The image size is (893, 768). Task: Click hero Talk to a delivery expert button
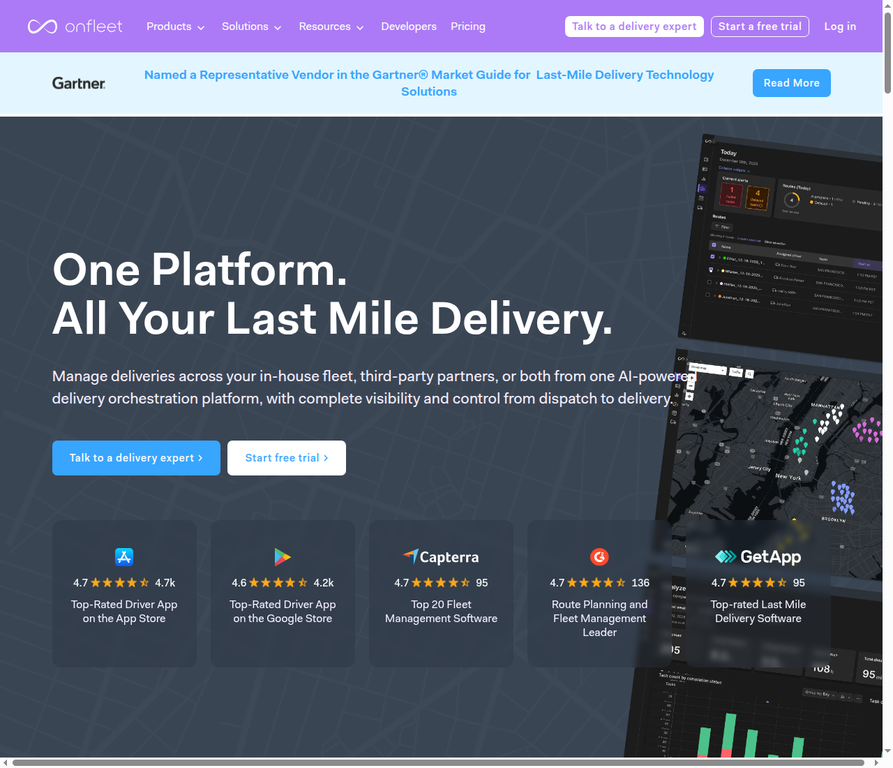(x=136, y=458)
